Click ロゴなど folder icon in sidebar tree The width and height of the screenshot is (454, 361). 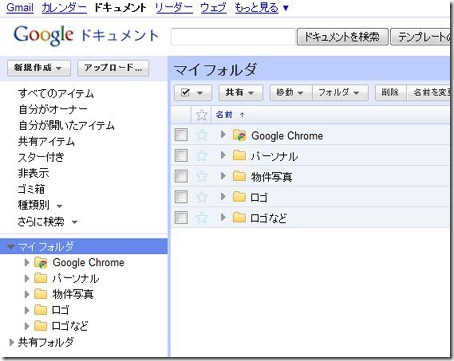41,325
